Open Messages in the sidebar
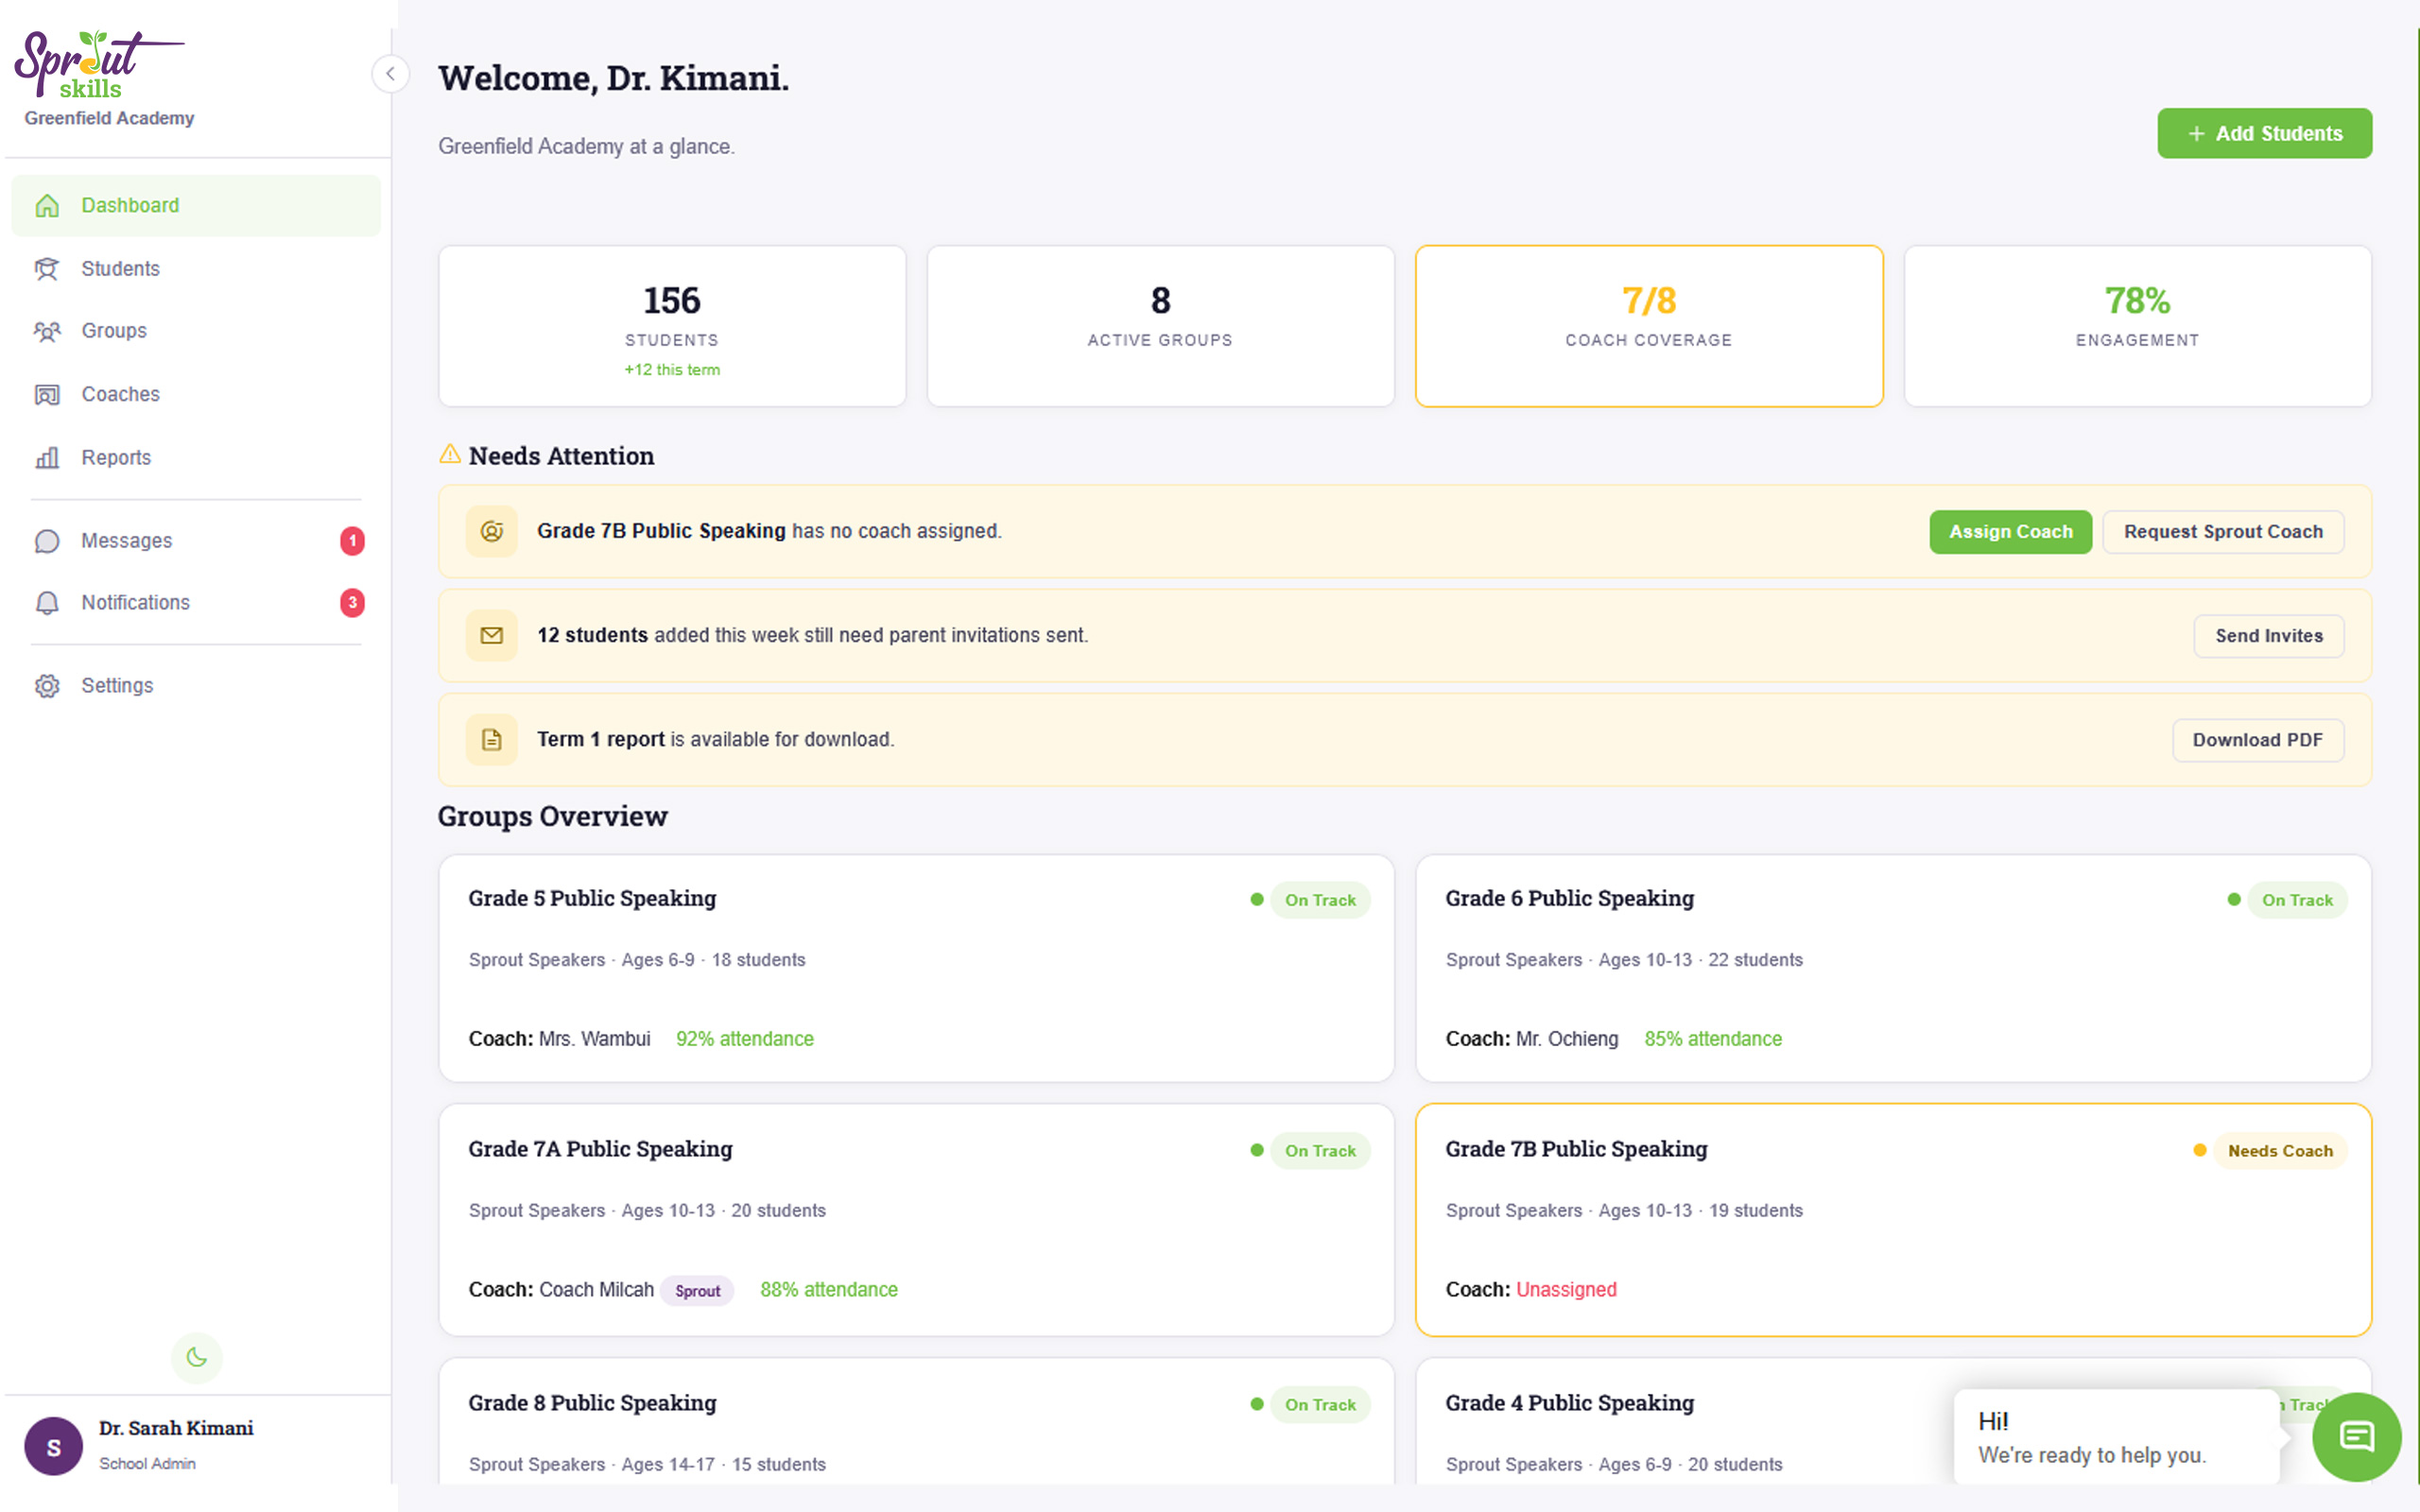This screenshot has width=2420, height=1512. [x=196, y=540]
